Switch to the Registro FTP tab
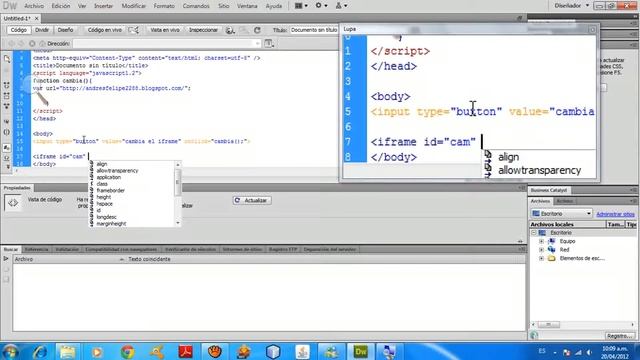The width and height of the screenshot is (640, 360). click(x=282, y=249)
